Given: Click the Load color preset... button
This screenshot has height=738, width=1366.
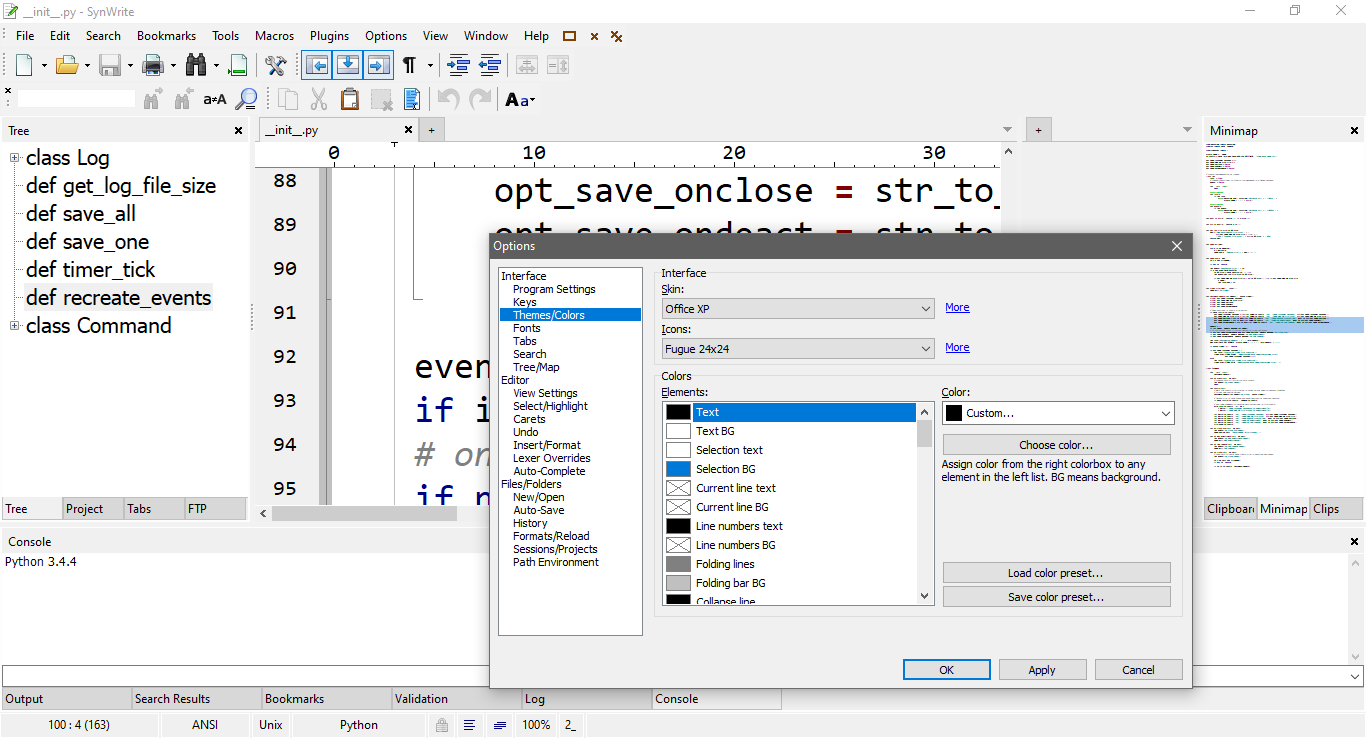Looking at the screenshot, I should tap(1056, 573).
